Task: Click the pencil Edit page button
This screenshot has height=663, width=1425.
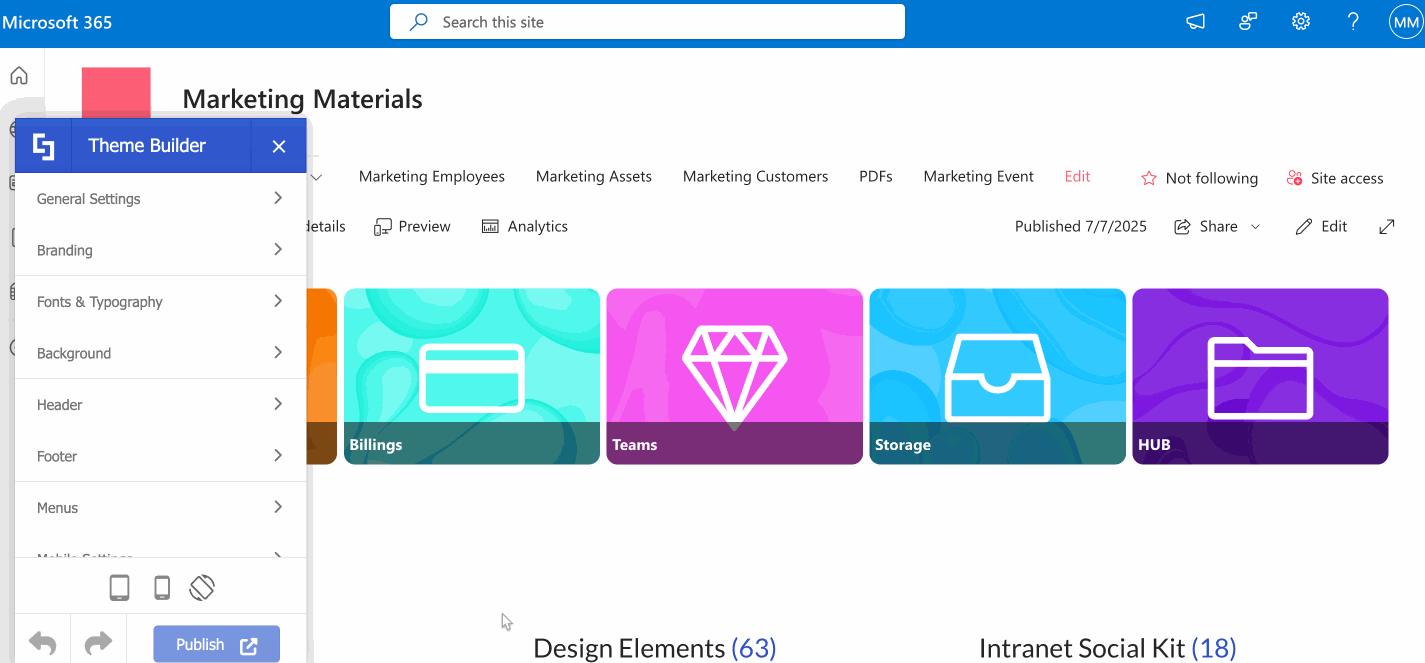Action: pos(1321,227)
